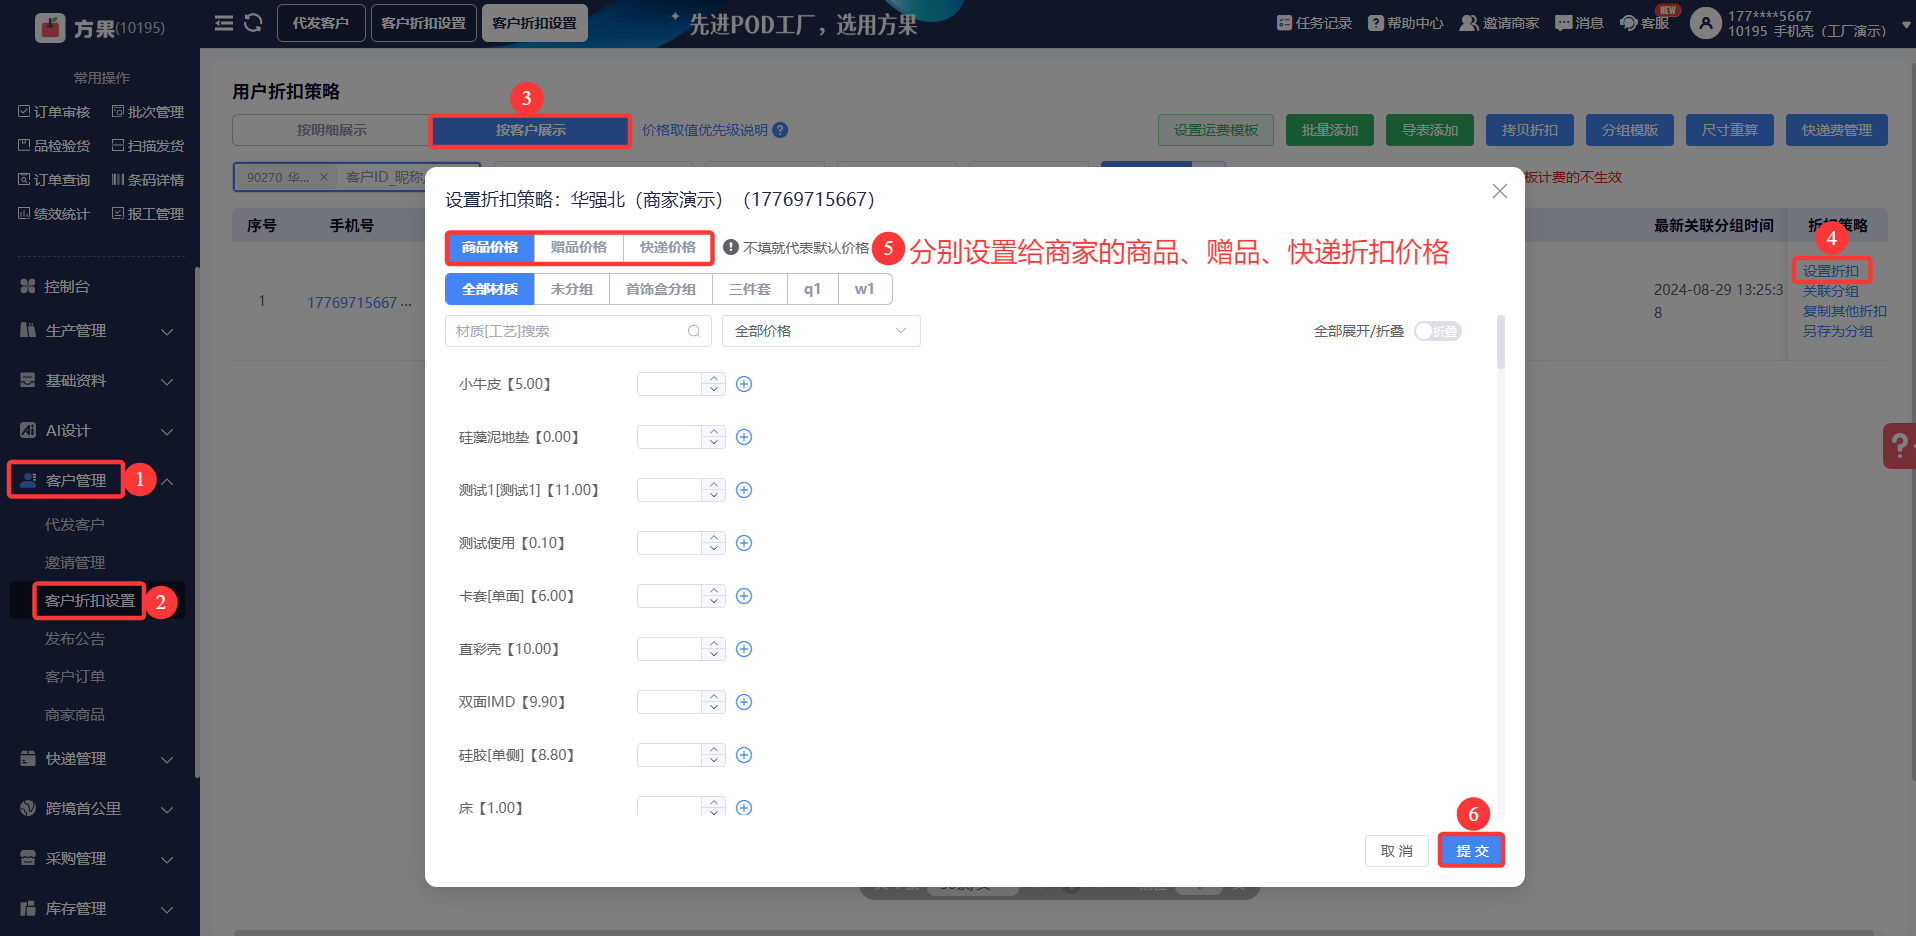Viewport: 1916px width, 936px height.
Task: Increase the 硅藻泥地垫 price stepper
Action: pyautogui.click(x=713, y=431)
